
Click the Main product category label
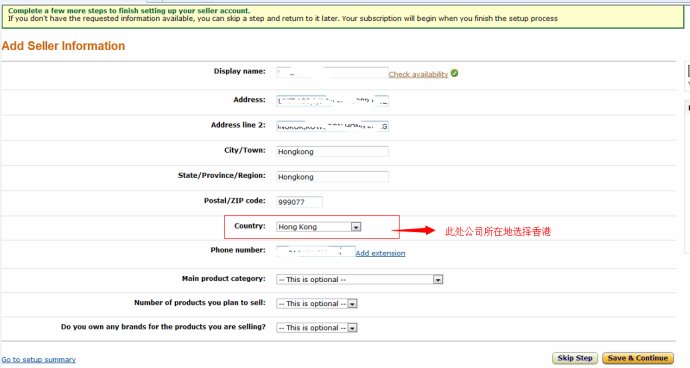point(224,279)
